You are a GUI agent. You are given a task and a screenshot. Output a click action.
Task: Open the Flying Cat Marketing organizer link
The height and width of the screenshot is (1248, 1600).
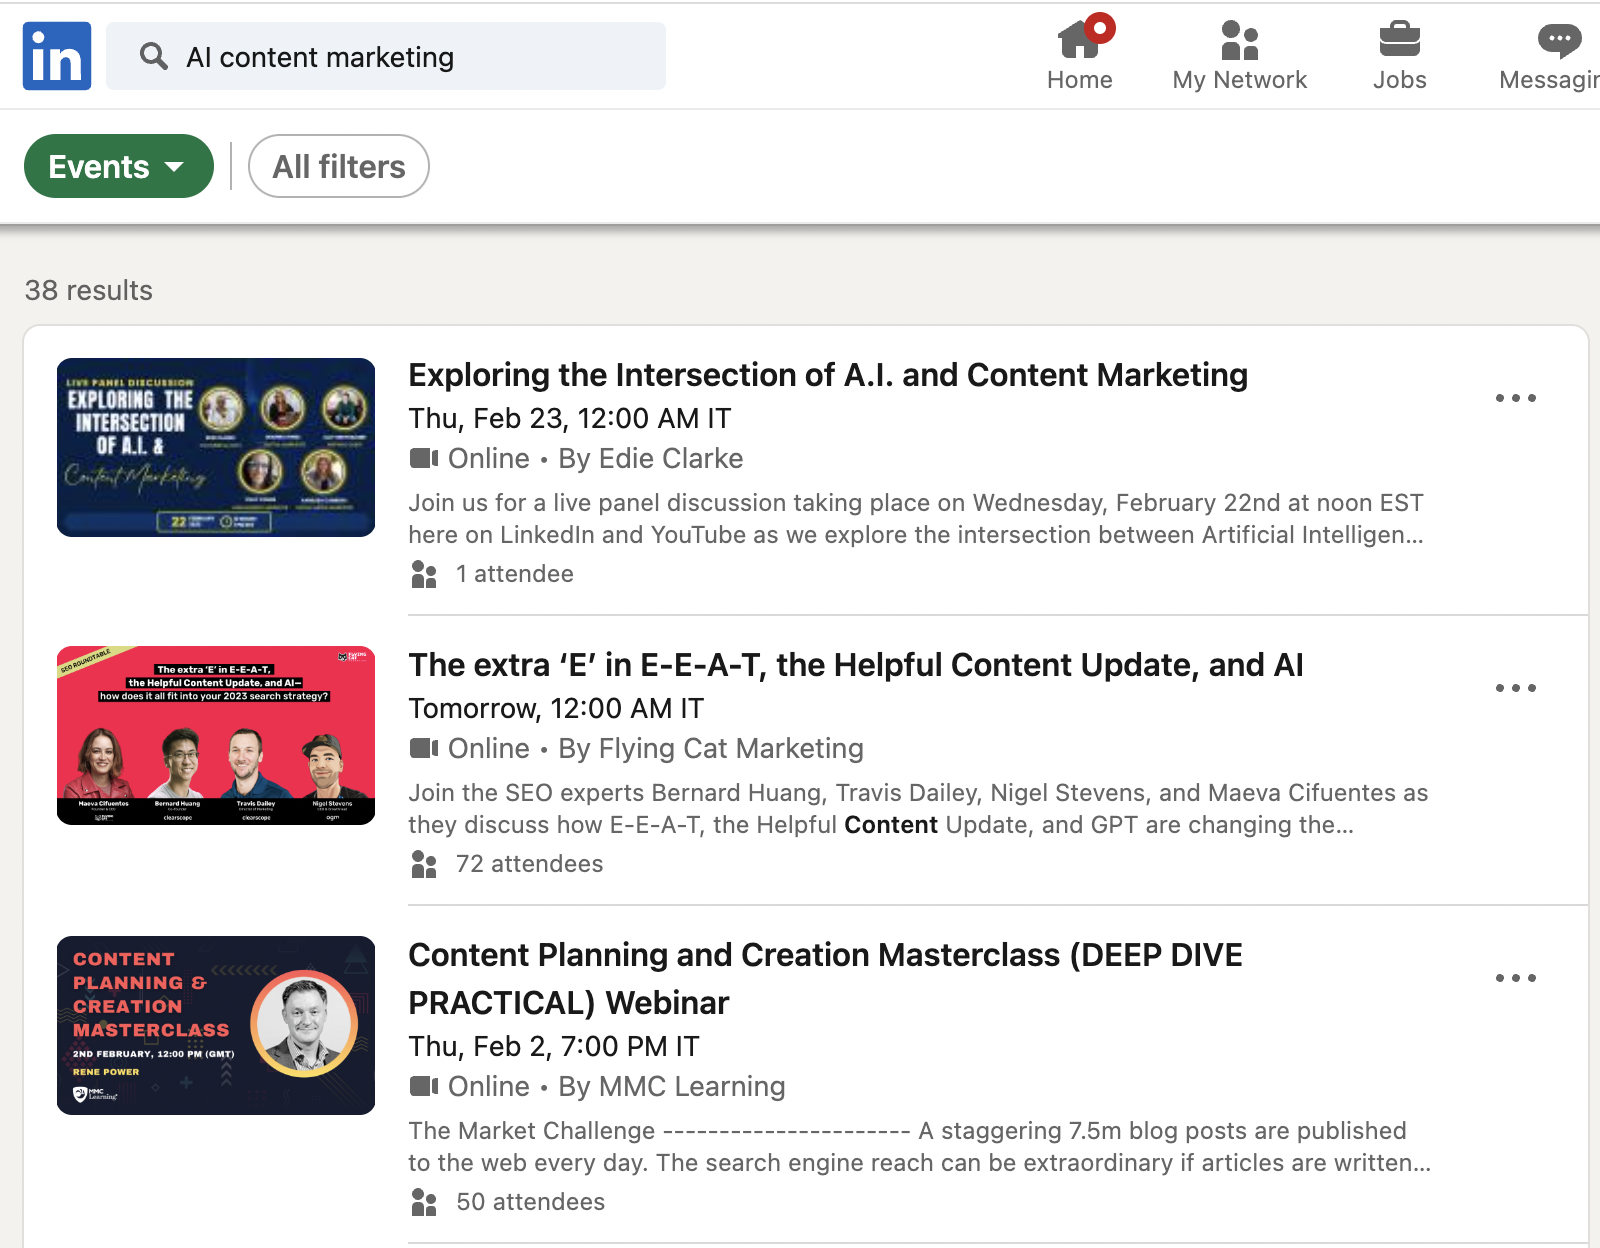(x=711, y=748)
